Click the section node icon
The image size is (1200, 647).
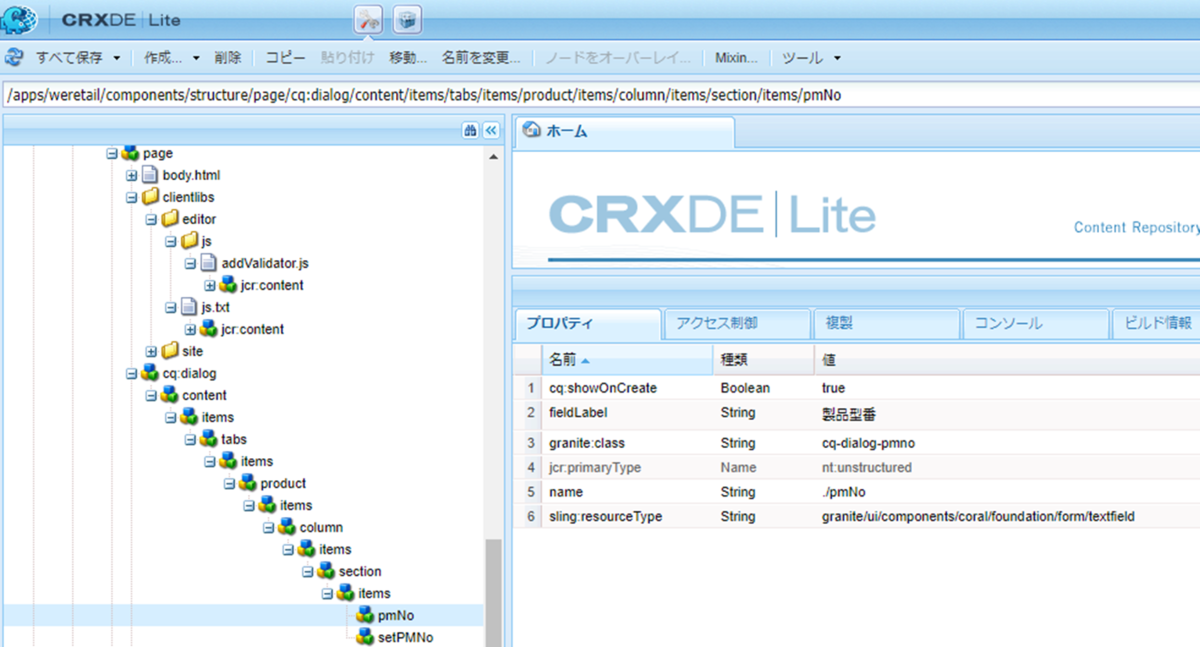pyautogui.click(x=326, y=571)
